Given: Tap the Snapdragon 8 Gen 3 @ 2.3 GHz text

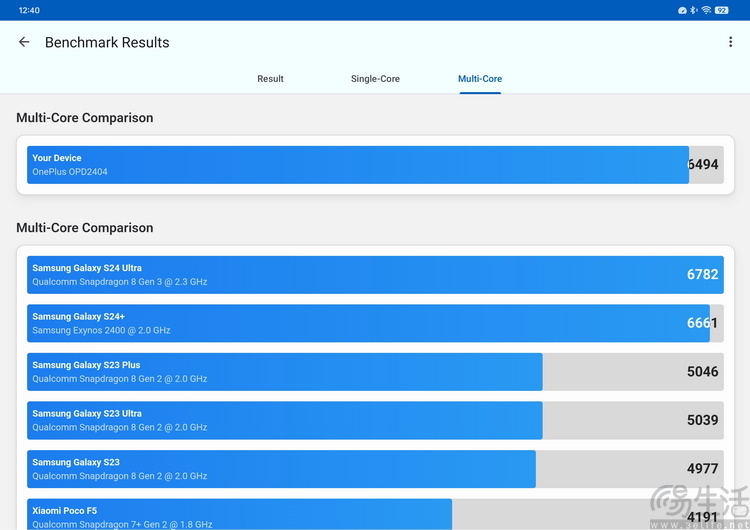Looking at the screenshot, I should pos(120,282).
